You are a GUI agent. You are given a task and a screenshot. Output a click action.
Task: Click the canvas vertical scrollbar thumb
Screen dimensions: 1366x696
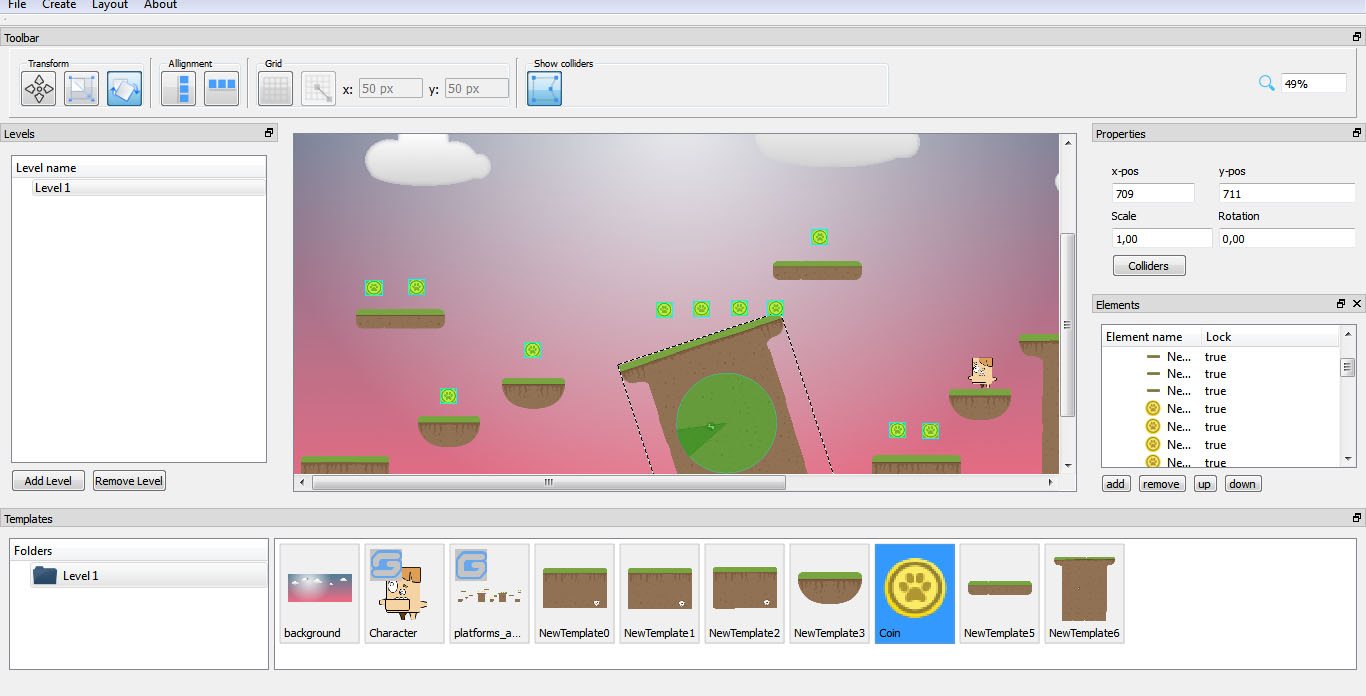(1067, 325)
